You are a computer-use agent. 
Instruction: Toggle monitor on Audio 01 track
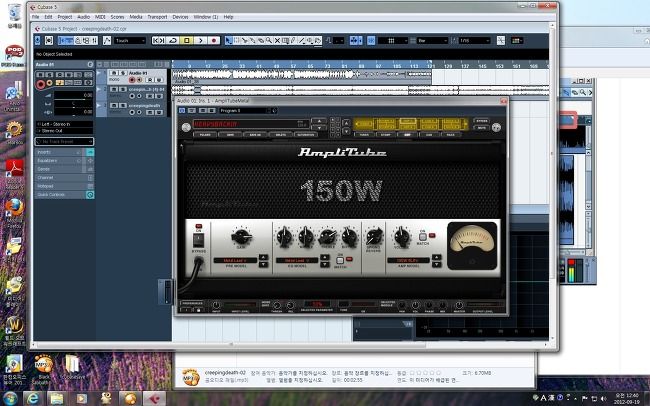(x=139, y=80)
